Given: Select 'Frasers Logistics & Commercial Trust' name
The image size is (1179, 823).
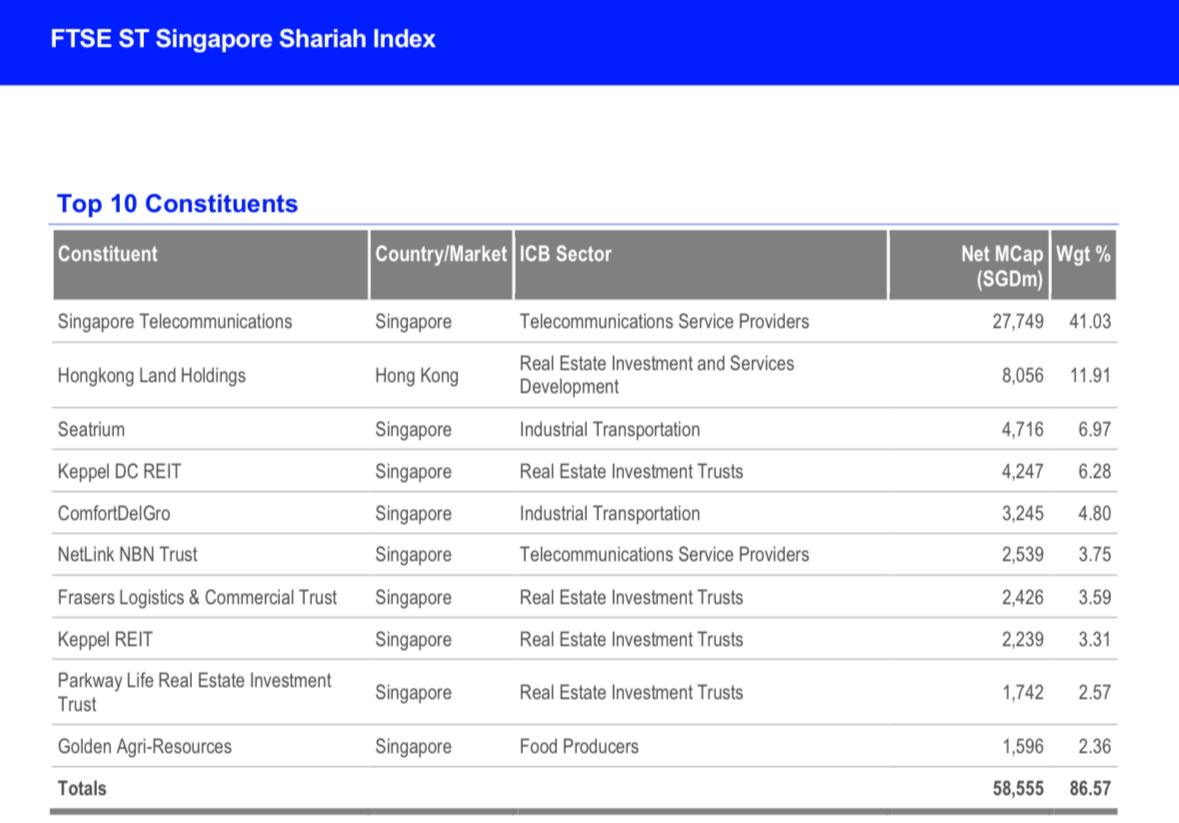Looking at the screenshot, I should 197,598.
